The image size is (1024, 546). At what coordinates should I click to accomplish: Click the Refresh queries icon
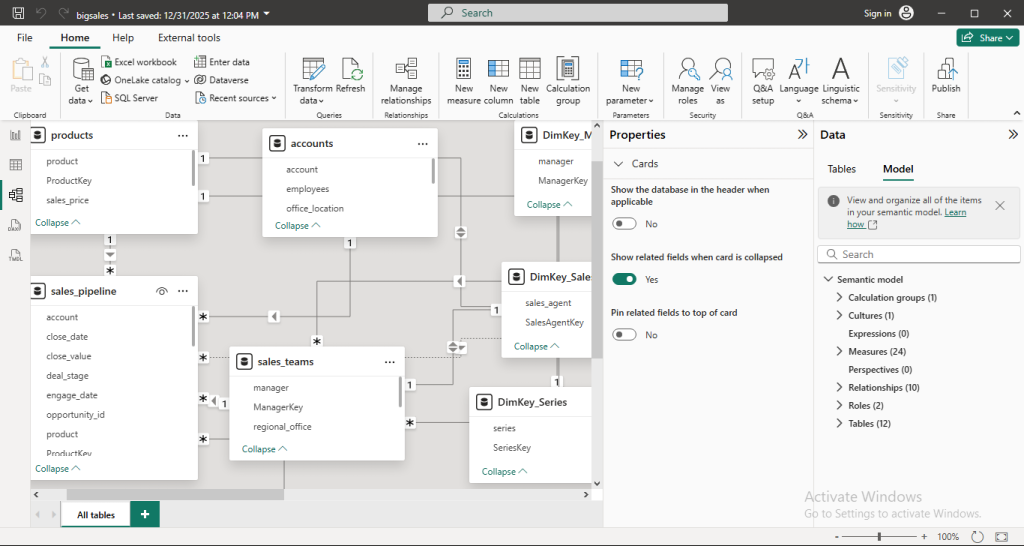351,70
